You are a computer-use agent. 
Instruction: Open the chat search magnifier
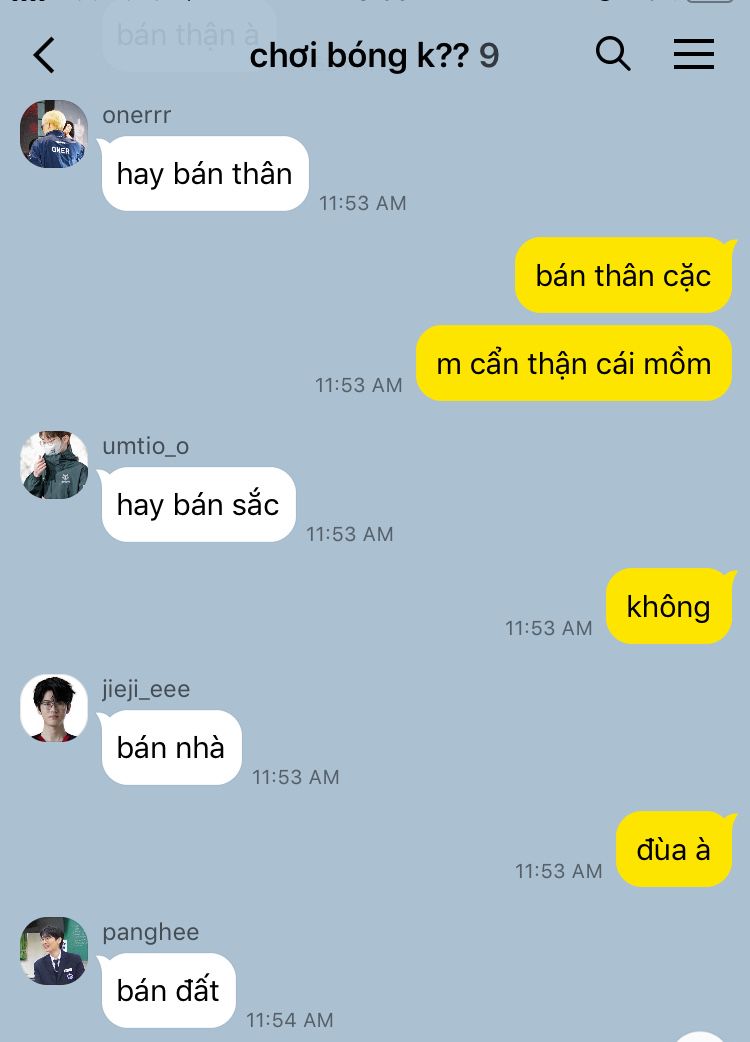(612, 54)
